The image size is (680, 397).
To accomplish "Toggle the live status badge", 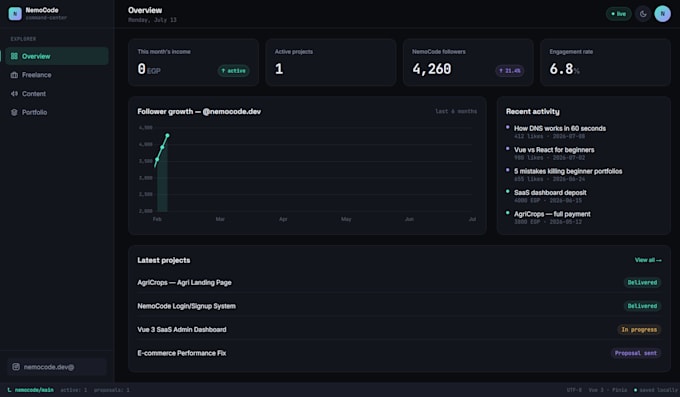I will click(x=618, y=14).
